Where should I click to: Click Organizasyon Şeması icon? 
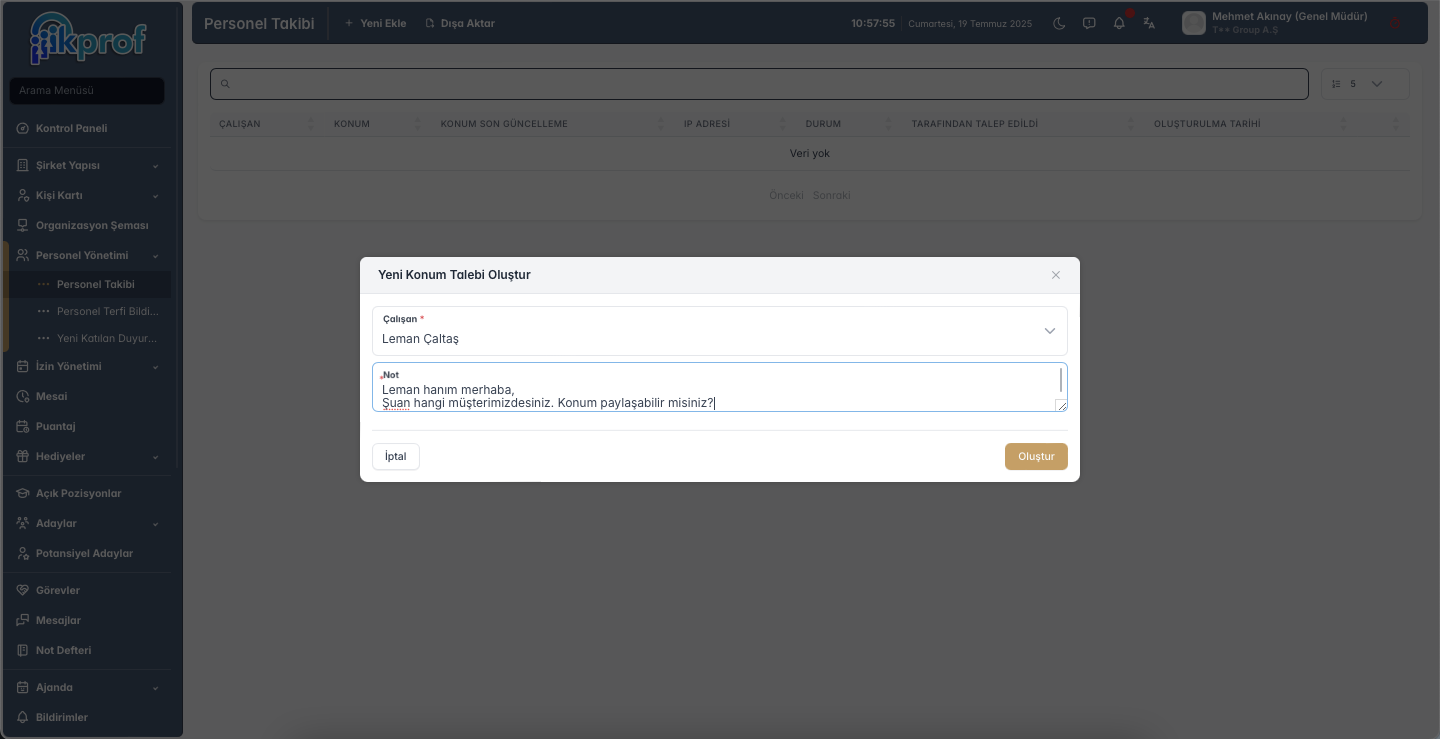click(x=23, y=225)
